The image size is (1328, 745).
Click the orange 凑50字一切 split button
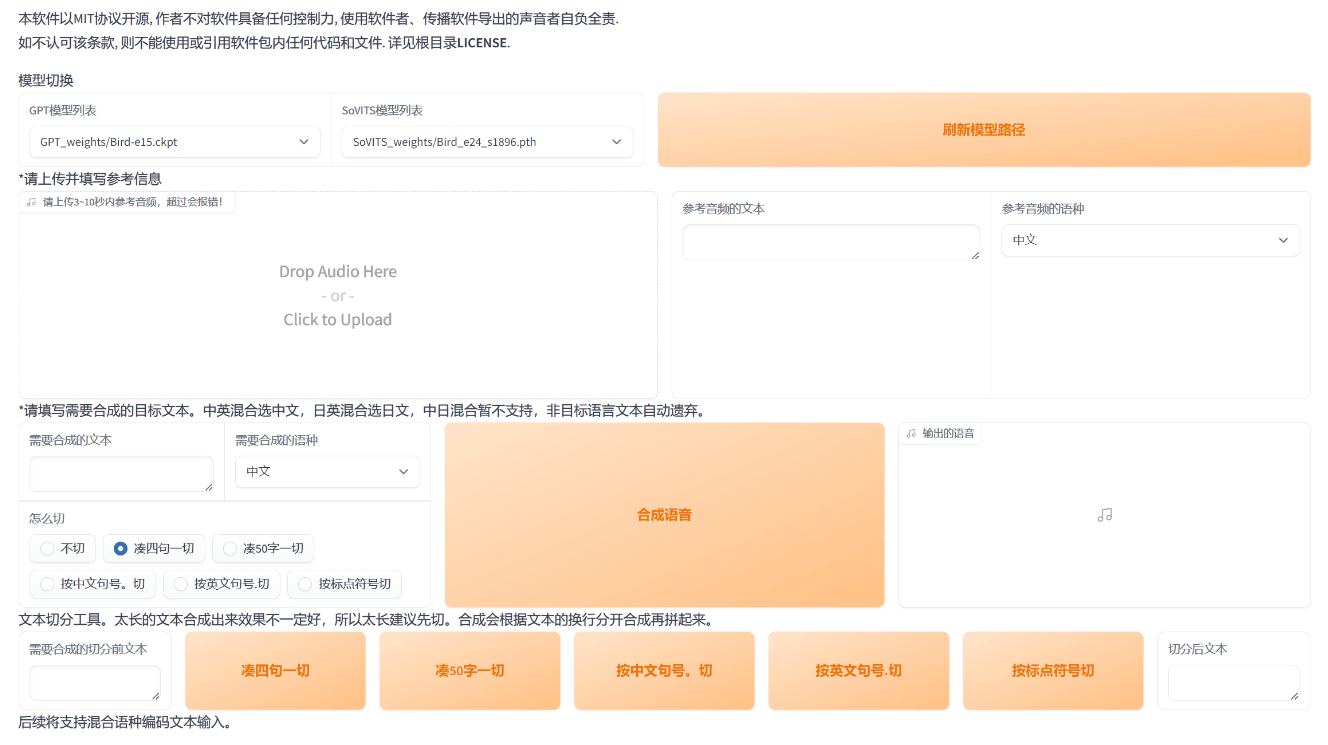469,671
